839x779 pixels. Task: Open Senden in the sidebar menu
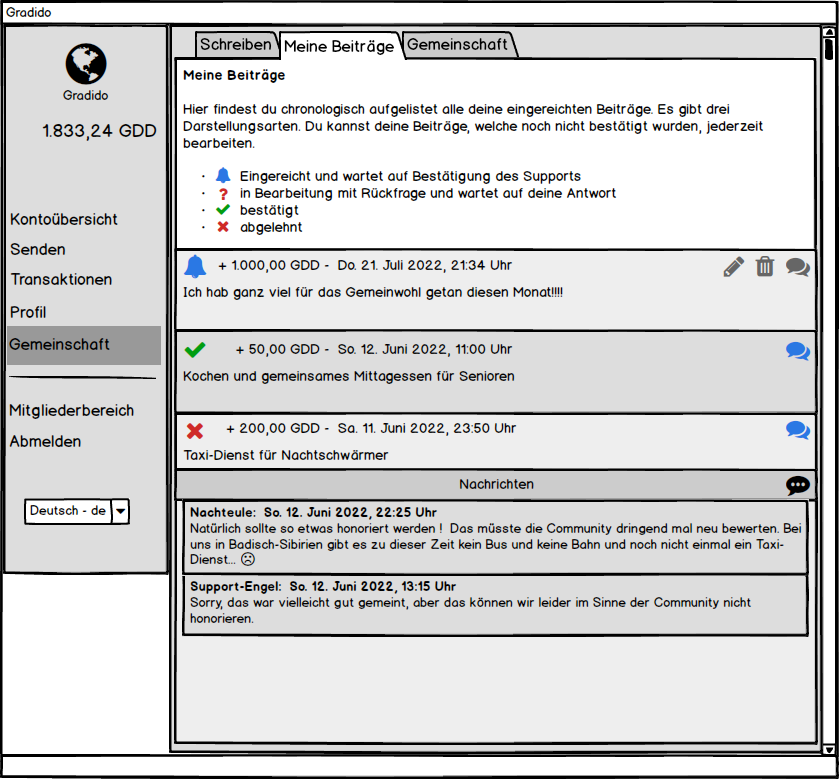coord(38,249)
